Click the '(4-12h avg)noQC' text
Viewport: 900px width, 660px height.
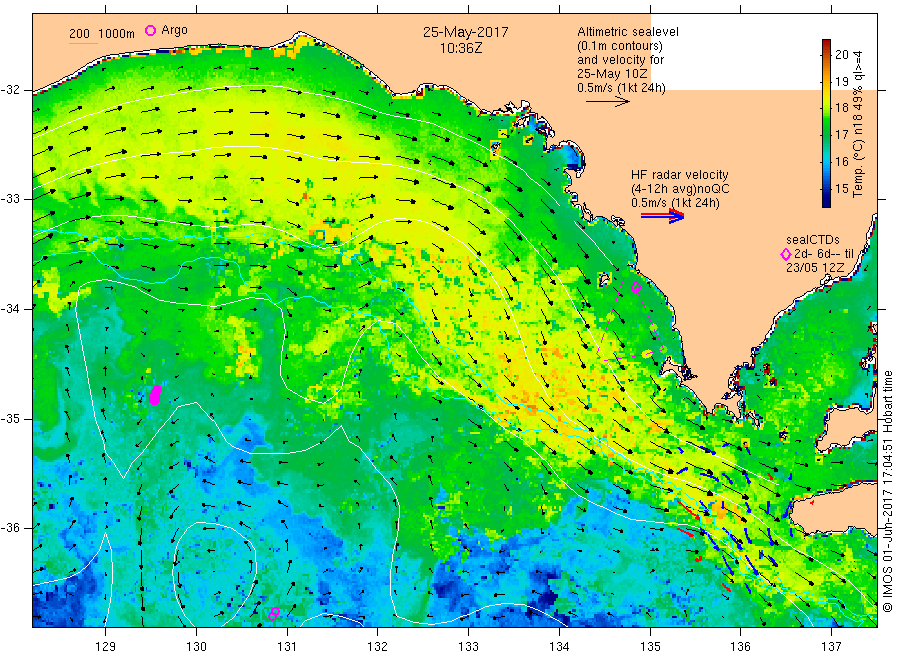pyautogui.click(x=680, y=189)
